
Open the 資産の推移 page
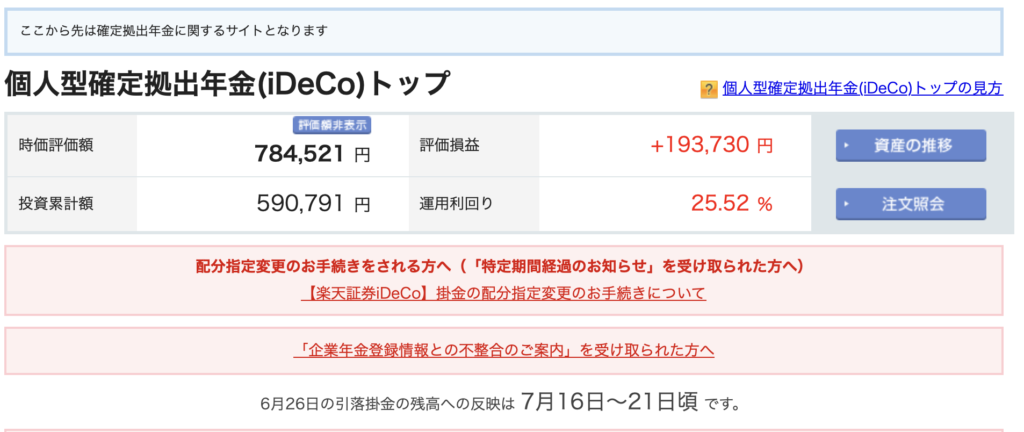(911, 146)
